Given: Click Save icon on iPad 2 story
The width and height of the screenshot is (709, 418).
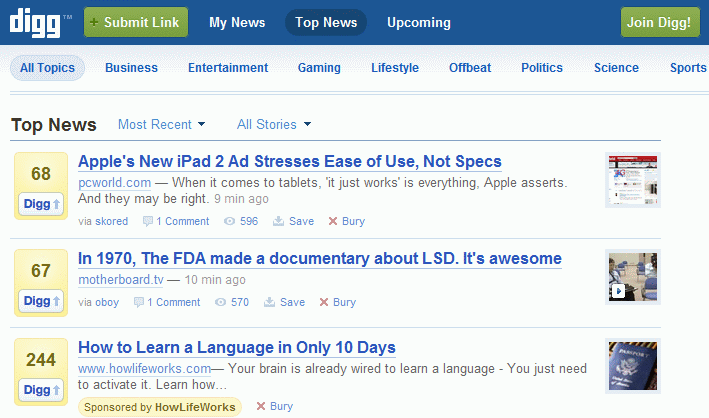Looking at the screenshot, I should tap(278, 221).
